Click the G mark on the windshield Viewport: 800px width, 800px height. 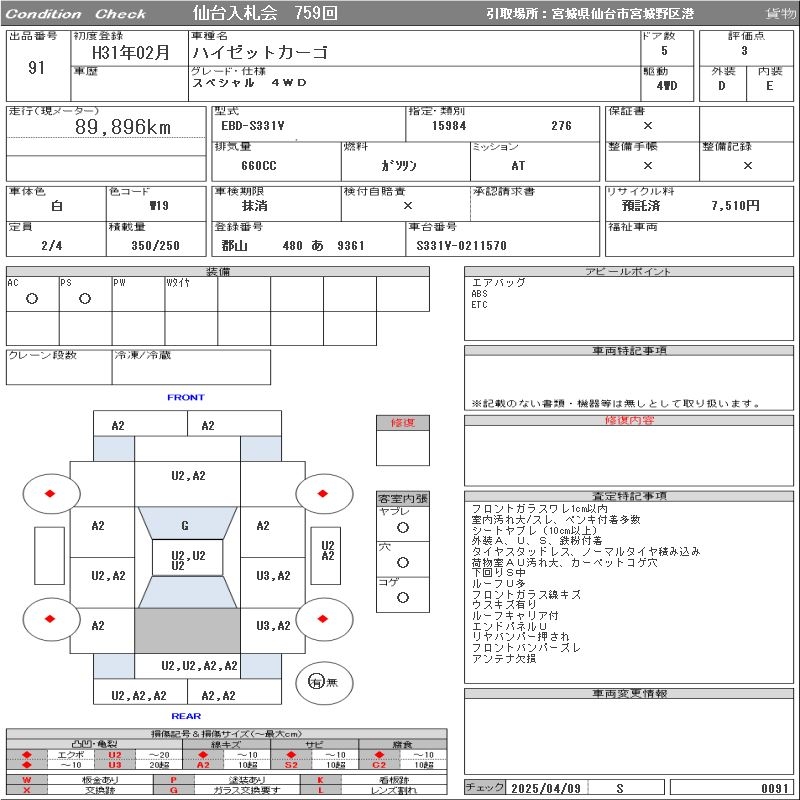(x=185, y=526)
